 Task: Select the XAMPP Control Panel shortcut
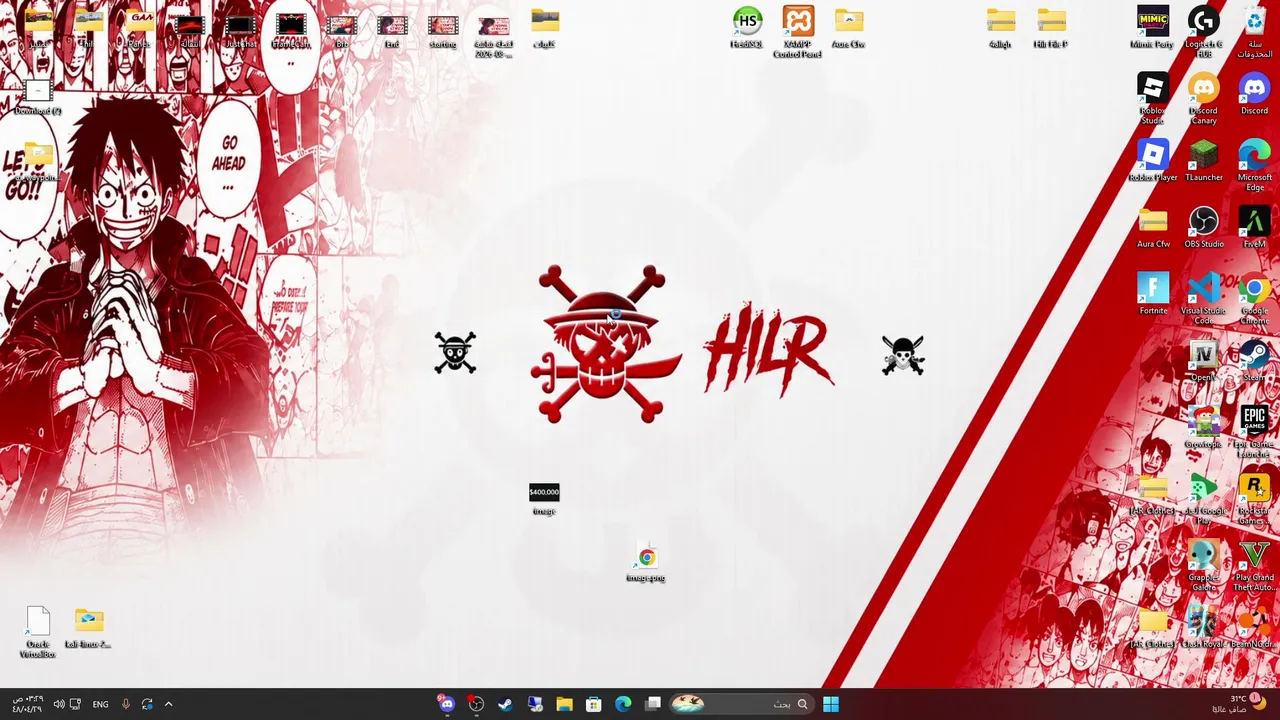coord(797,32)
